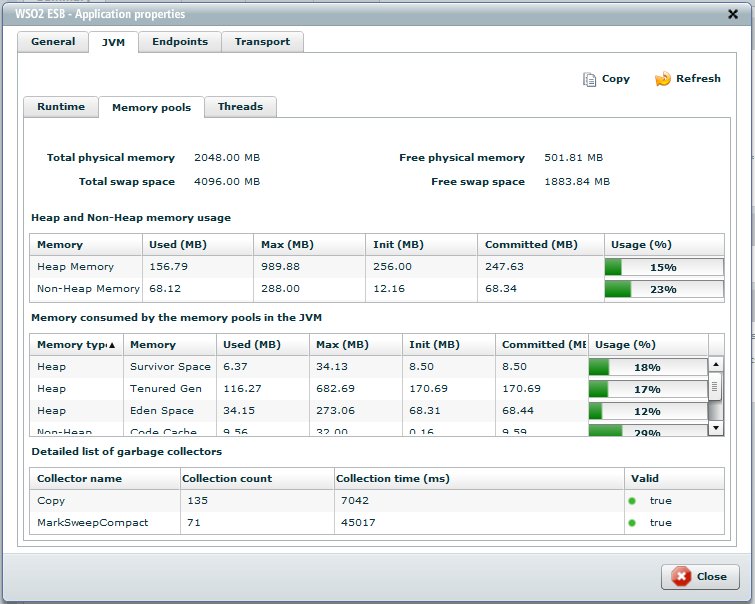Click memory pools scrollbar up arrow
The width and height of the screenshot is (755, 604).
[x=716, y=365]
